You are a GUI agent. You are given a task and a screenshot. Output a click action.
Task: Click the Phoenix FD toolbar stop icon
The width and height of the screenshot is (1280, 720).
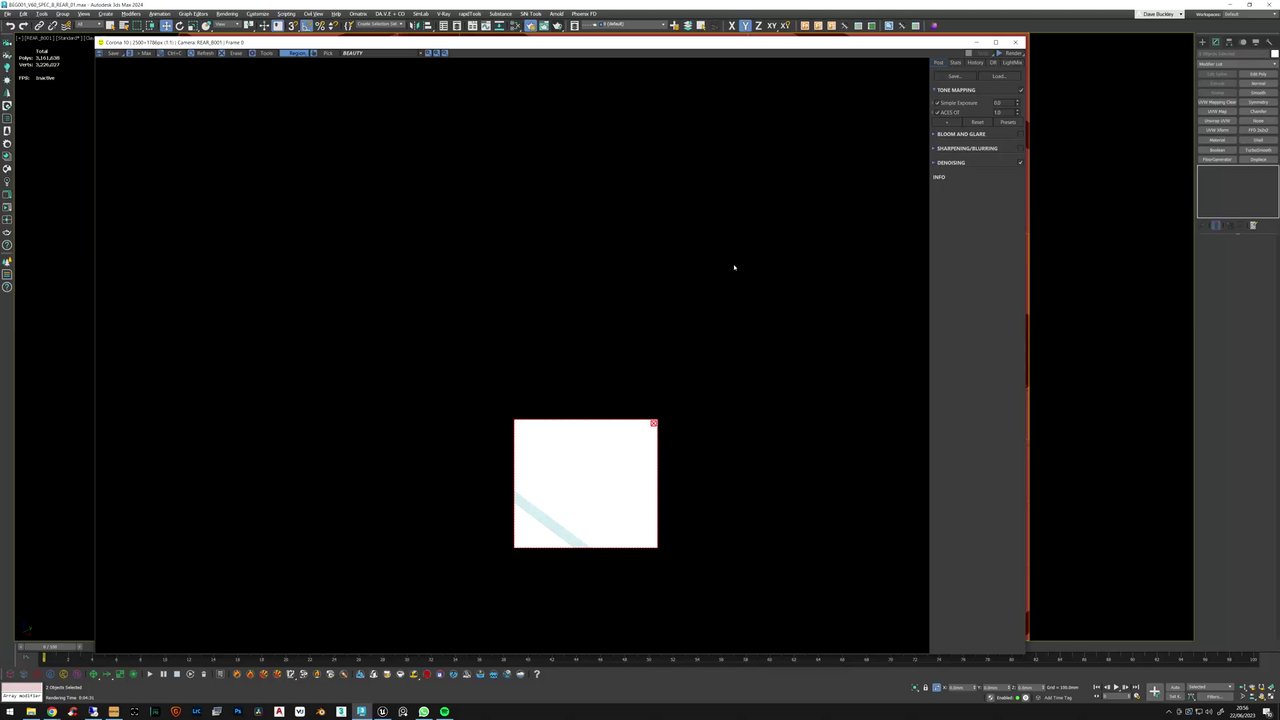click(176, 675)
